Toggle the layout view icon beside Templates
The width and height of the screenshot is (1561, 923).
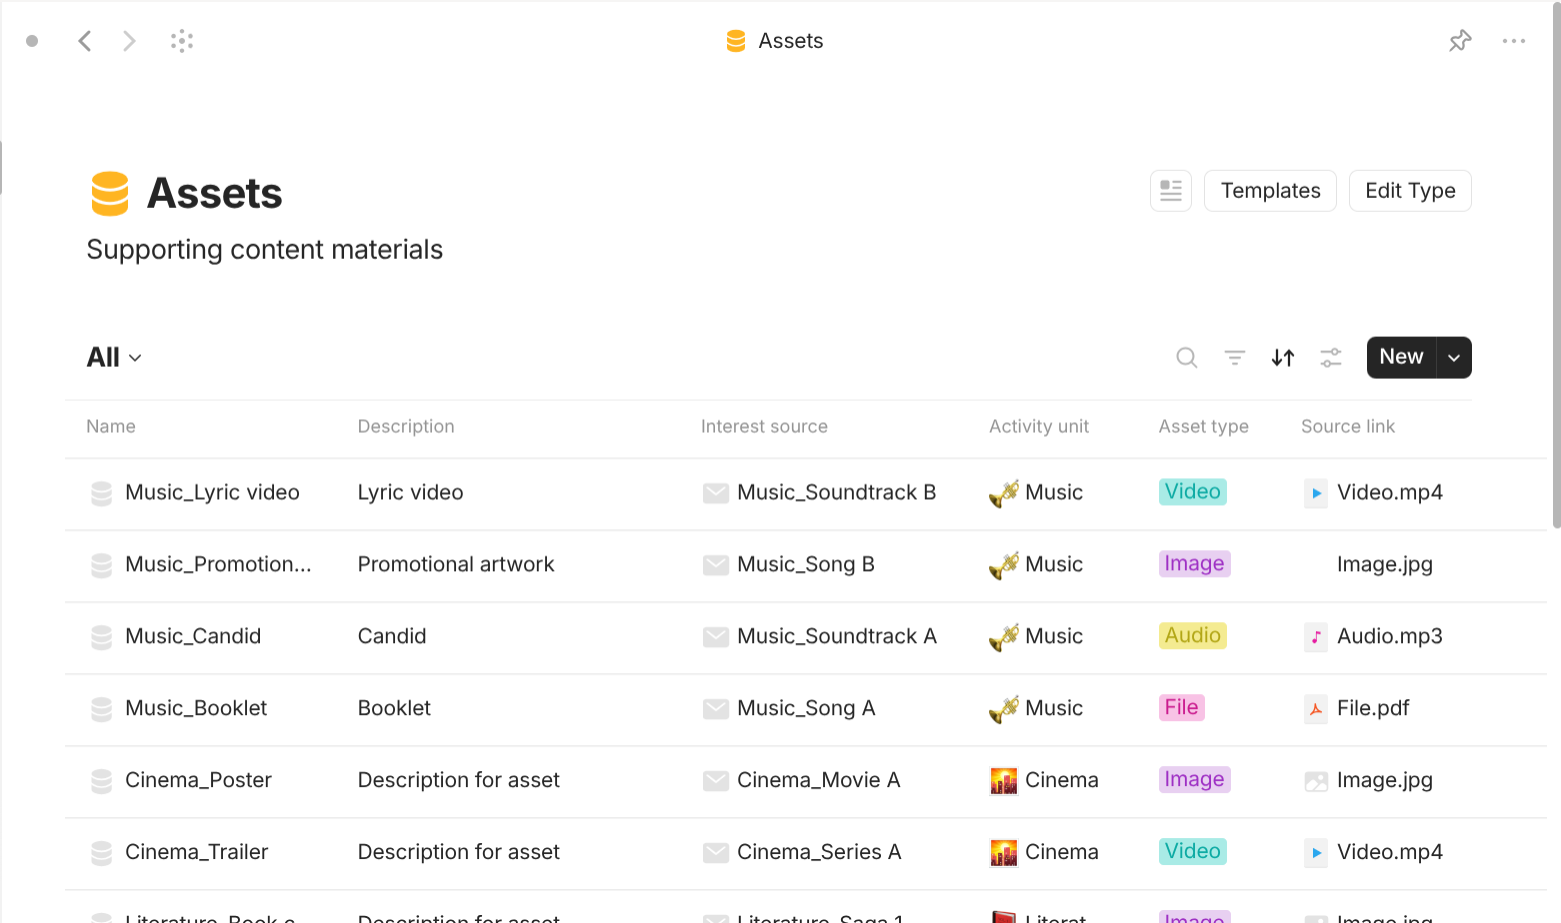pyautogui.click(x=1171, y=190)
